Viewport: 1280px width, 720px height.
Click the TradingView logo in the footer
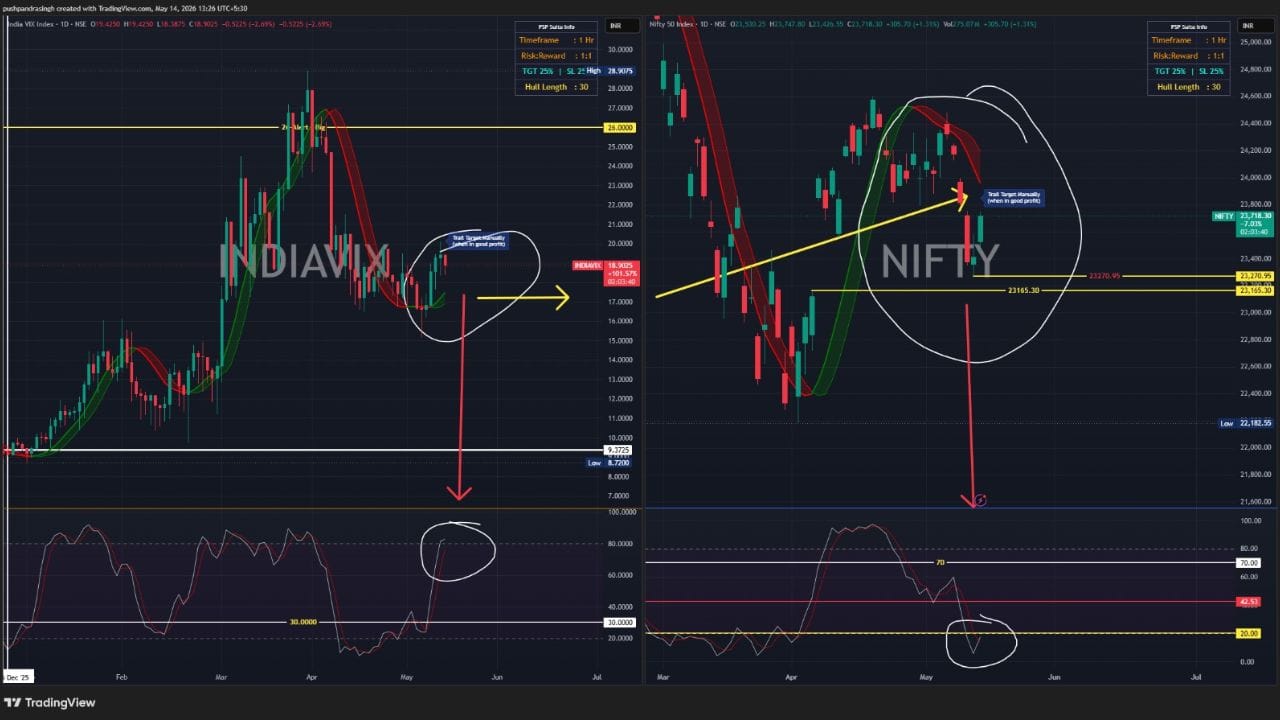click(x=50, y=702)
